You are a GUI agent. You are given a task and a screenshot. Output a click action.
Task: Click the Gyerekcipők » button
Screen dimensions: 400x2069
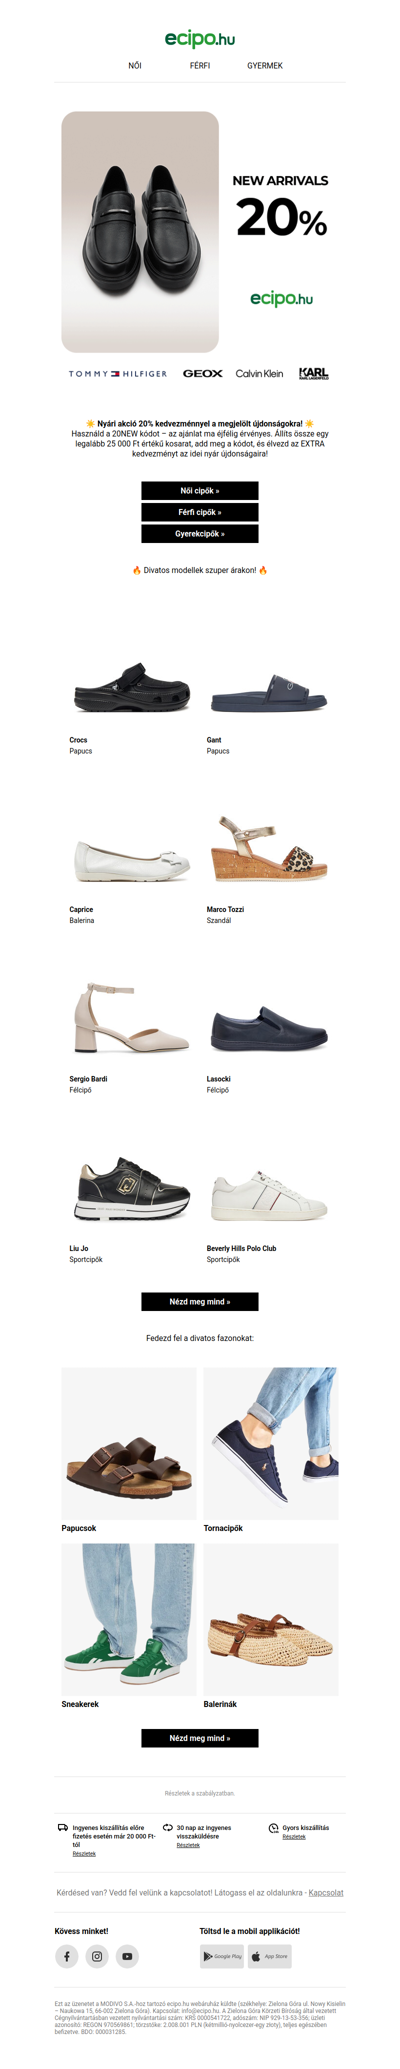click(200, 534)
